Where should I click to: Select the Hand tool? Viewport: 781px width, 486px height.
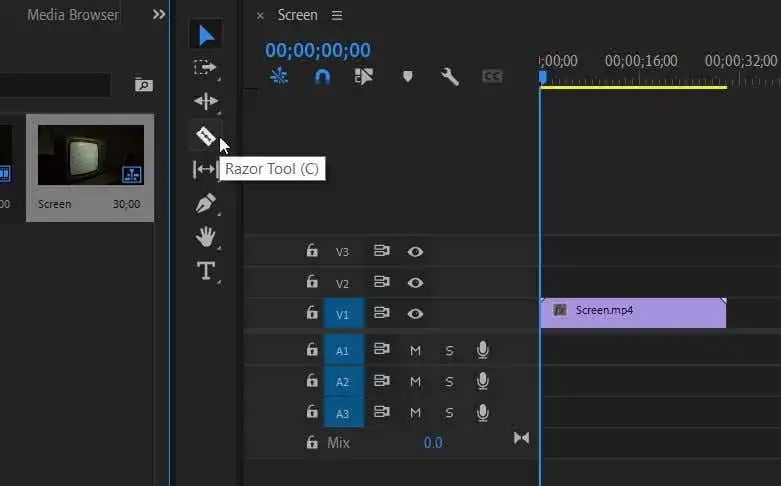point(205,237)
